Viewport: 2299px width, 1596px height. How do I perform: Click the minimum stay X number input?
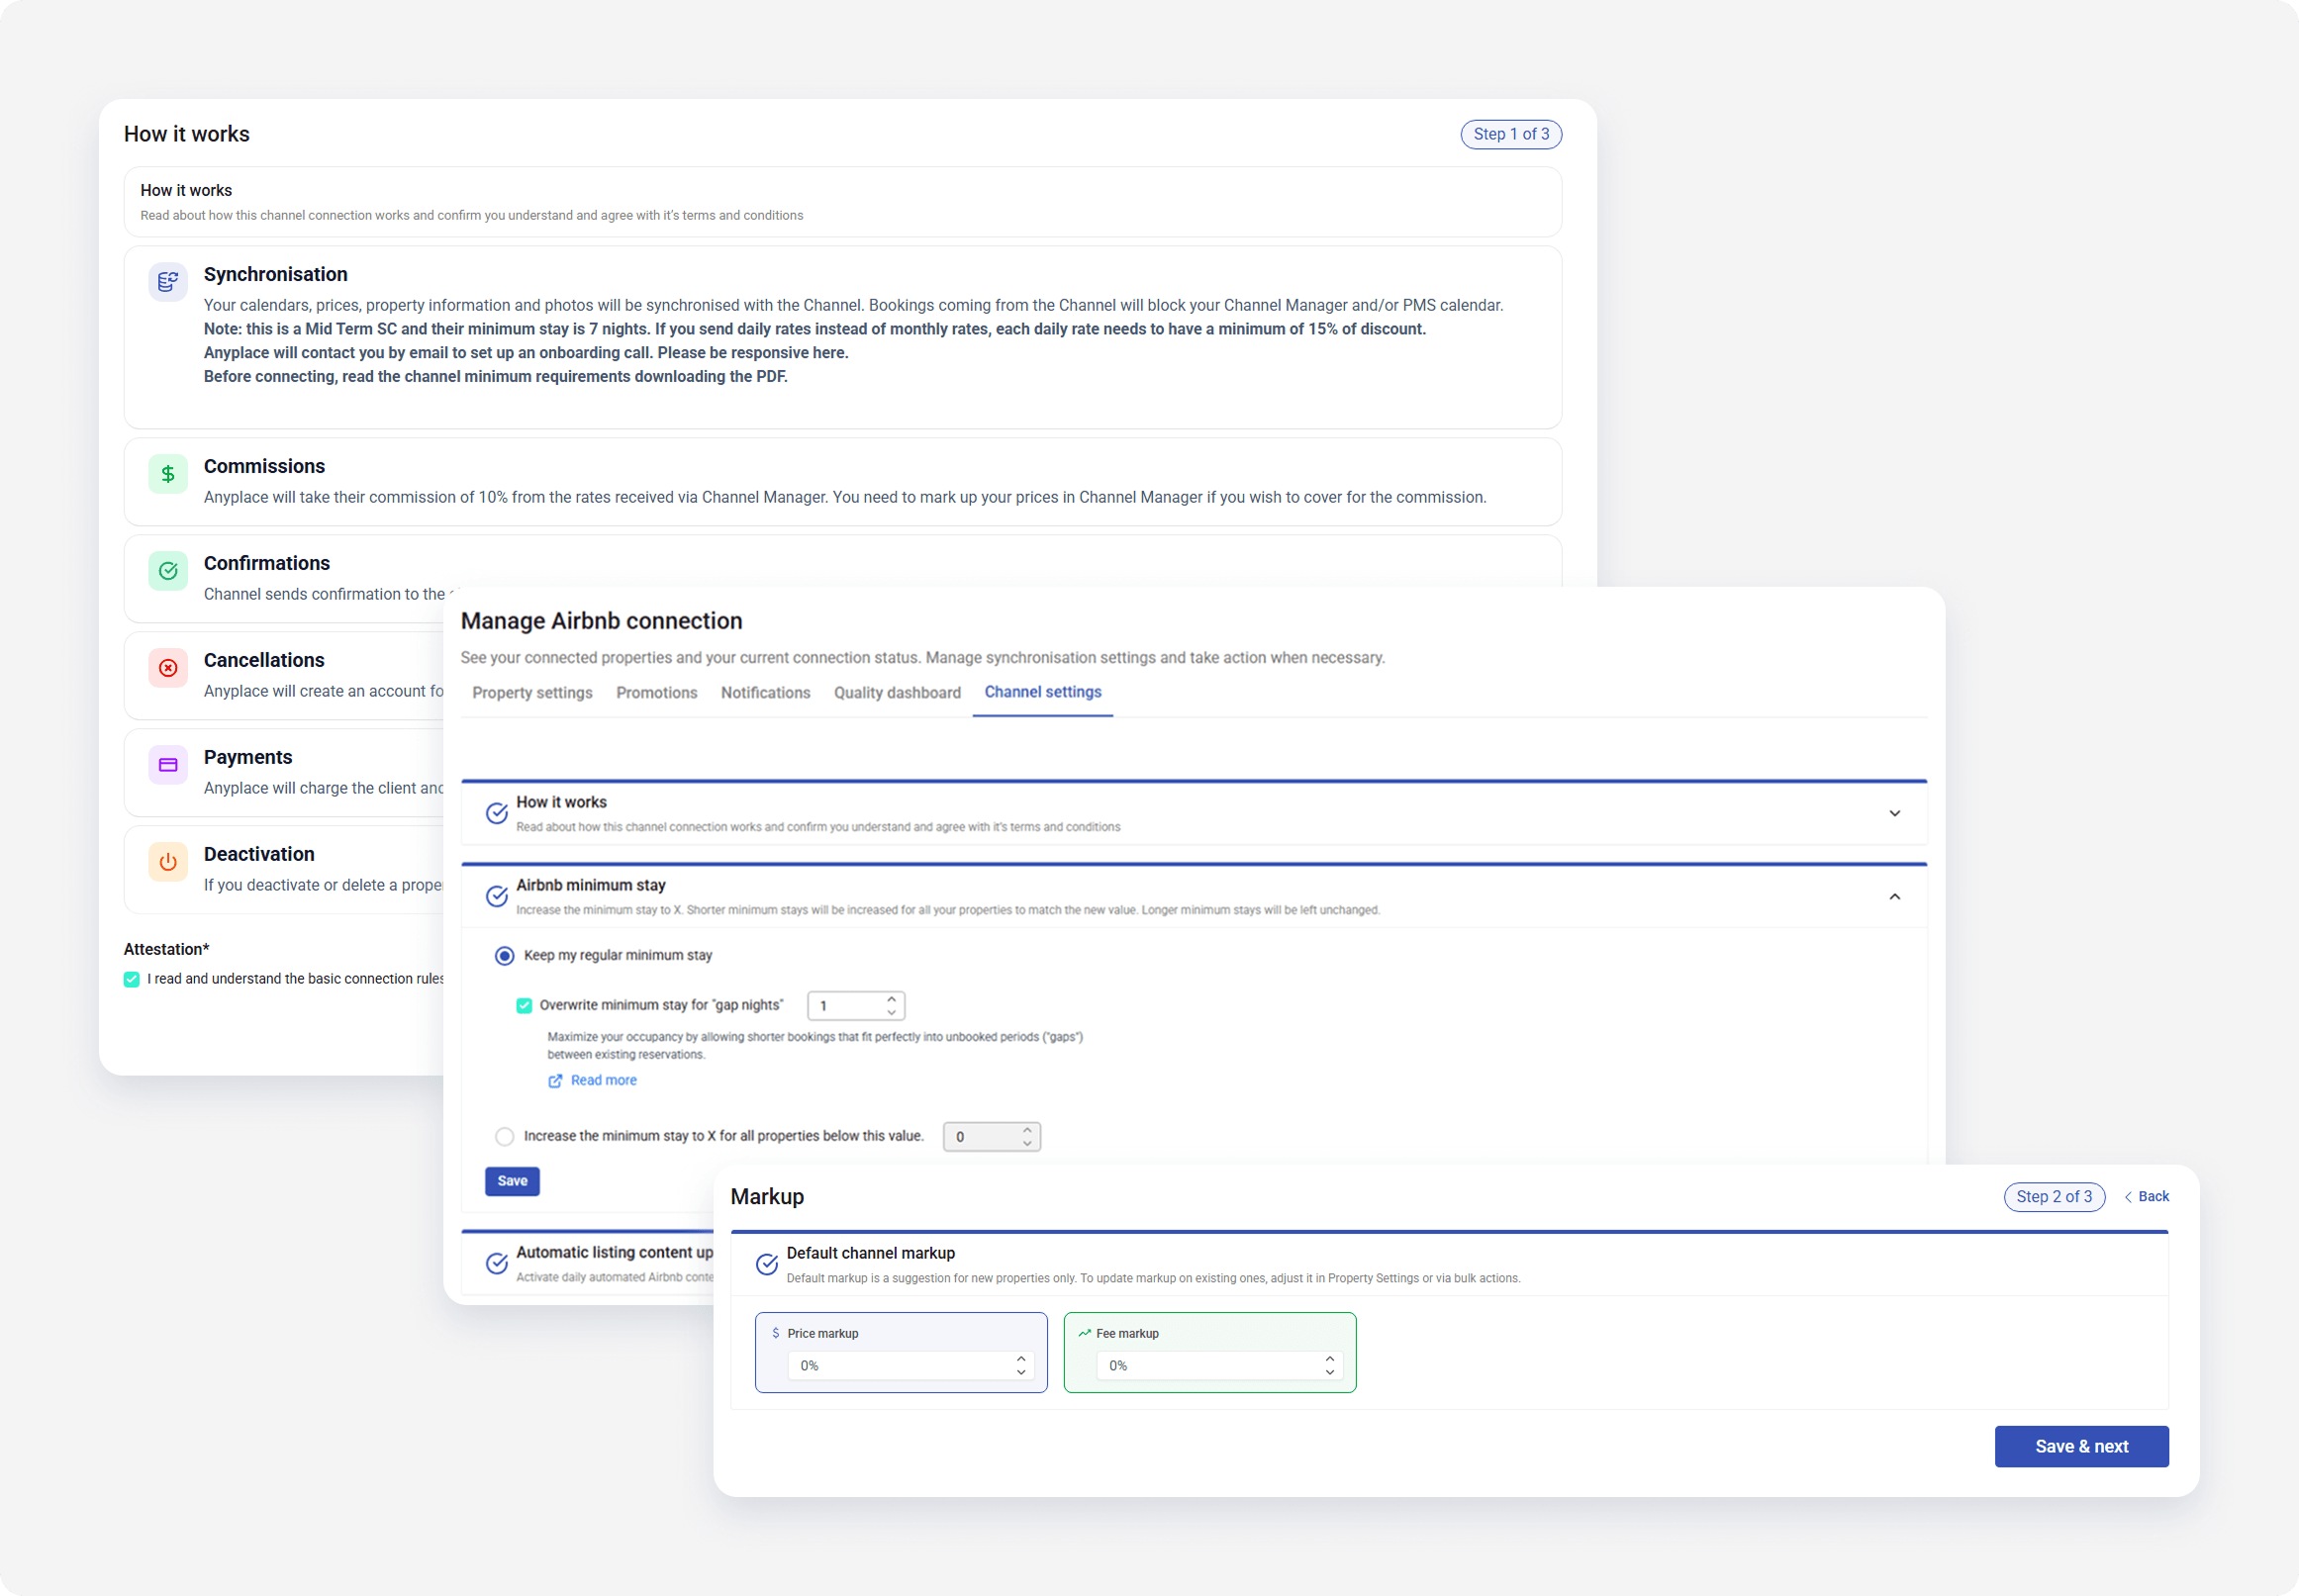pyautogui.click(x=992, y=1137)
